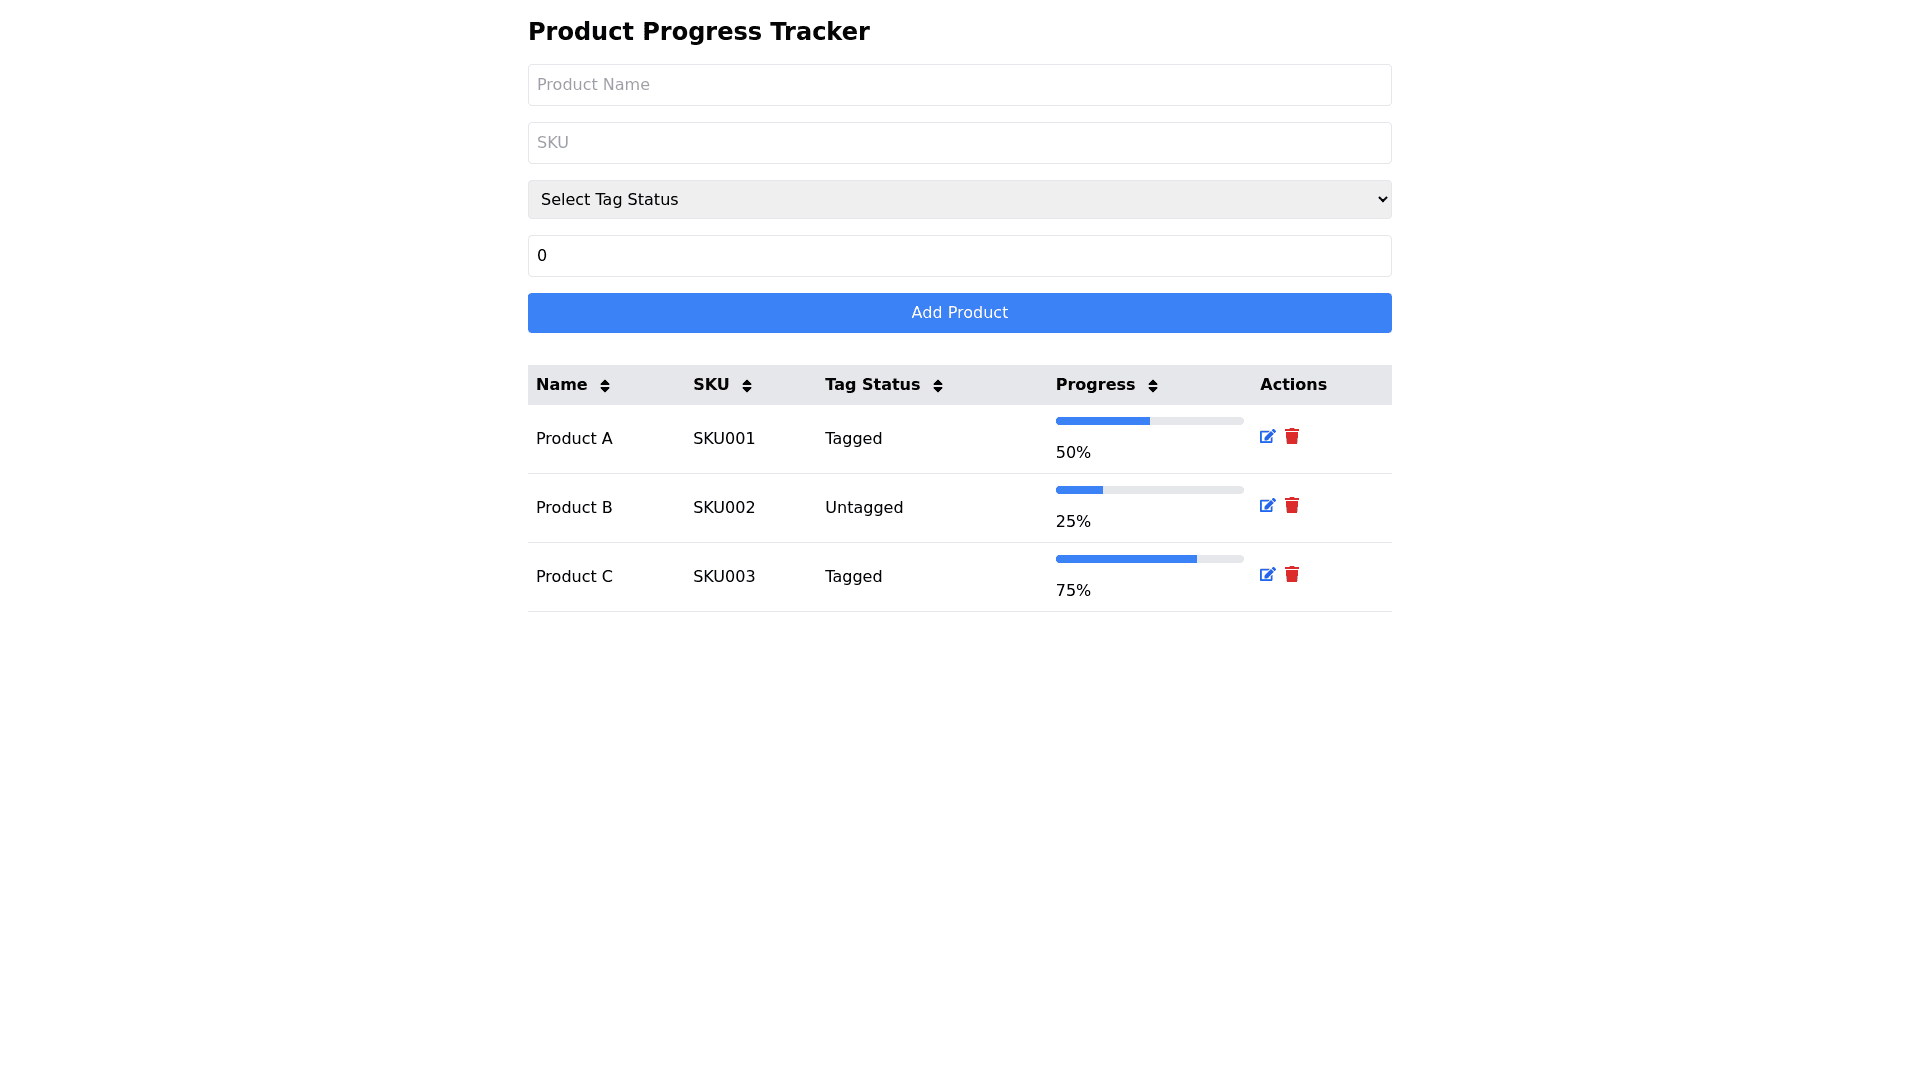Screen dimensions: 1920x1080
Task: Focus the Product Name input field
Action: click(959, 85)
